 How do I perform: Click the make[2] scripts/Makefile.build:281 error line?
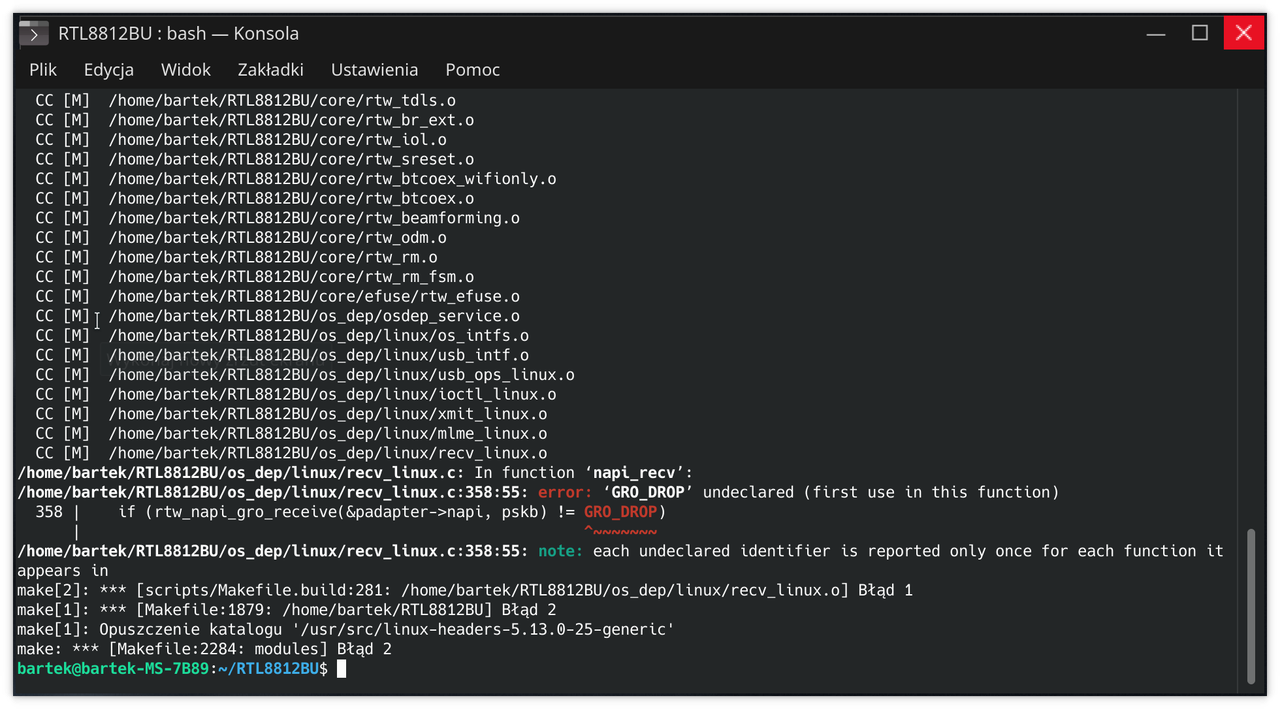[465, 590]
